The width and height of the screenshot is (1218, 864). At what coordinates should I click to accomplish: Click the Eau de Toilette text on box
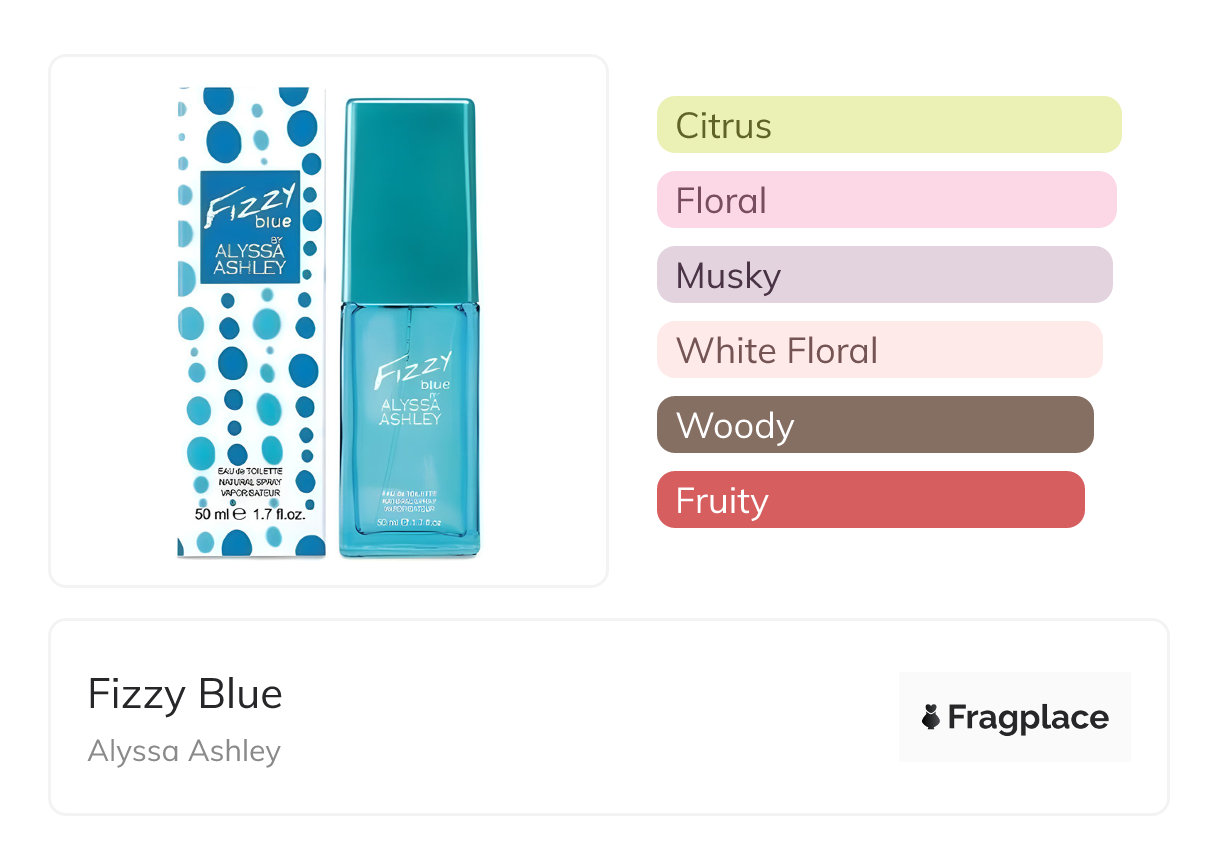[x=250, y=471]
